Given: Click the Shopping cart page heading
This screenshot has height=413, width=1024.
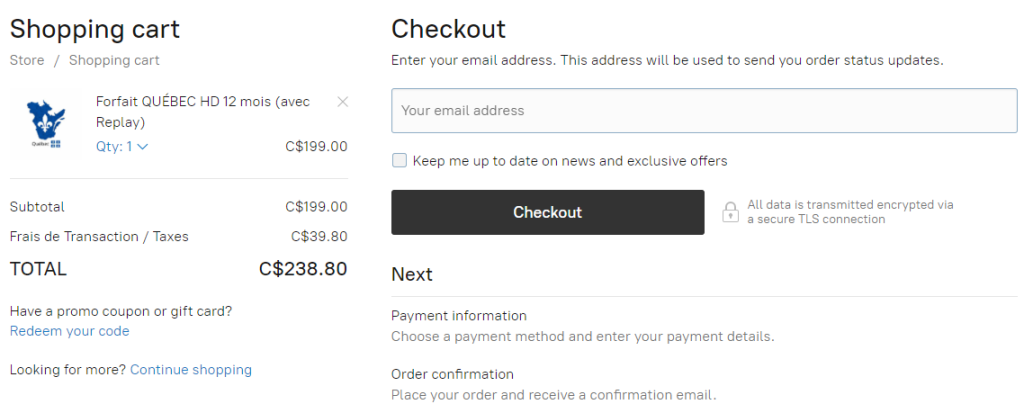Looking at the screenshot, I should pyautogui.click(x=95, y=28).
